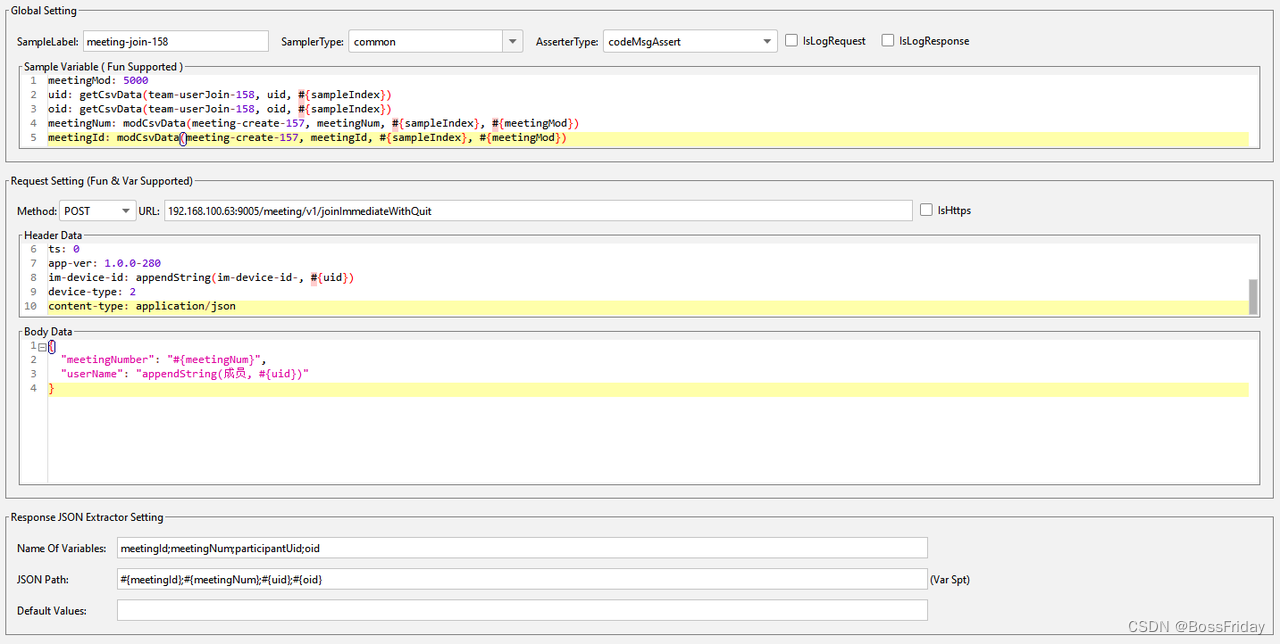
Task: Click the JSON Path input field
Action: (x=522, y=579)
